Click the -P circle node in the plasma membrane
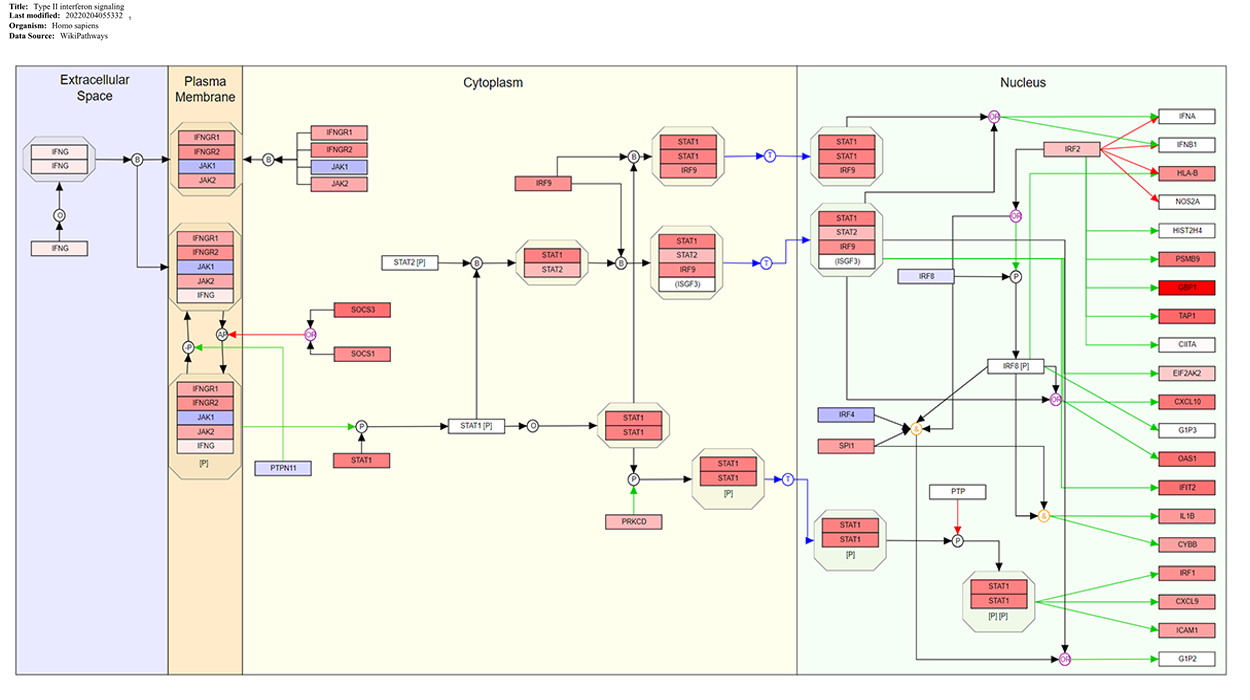1250x700 pixels. click(x=187, y=347)
